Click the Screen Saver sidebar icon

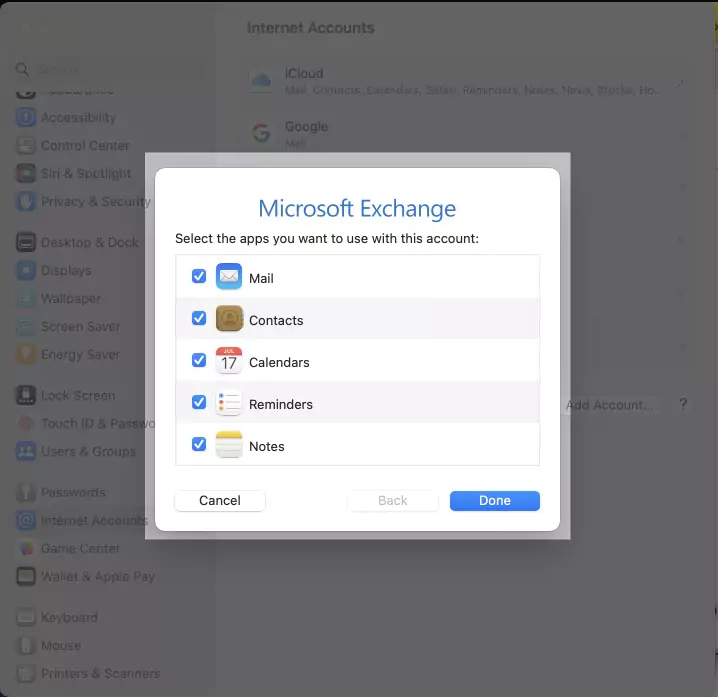[26, 327]
